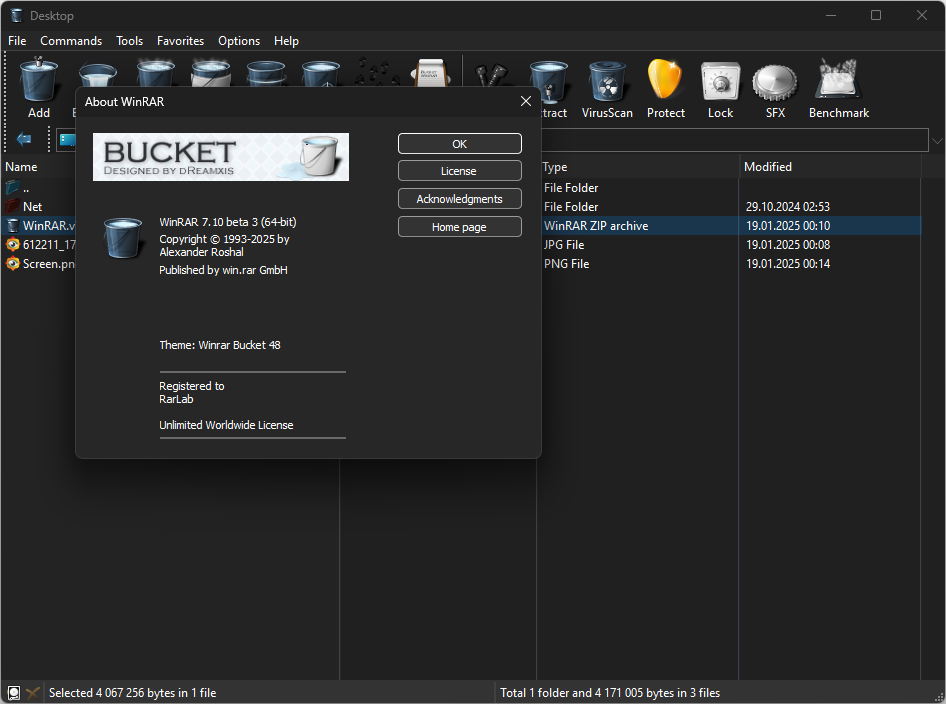Click the notepad toolbar icon before the separator
The height and width of the screenshot is (704, 946).
(430, 72)
